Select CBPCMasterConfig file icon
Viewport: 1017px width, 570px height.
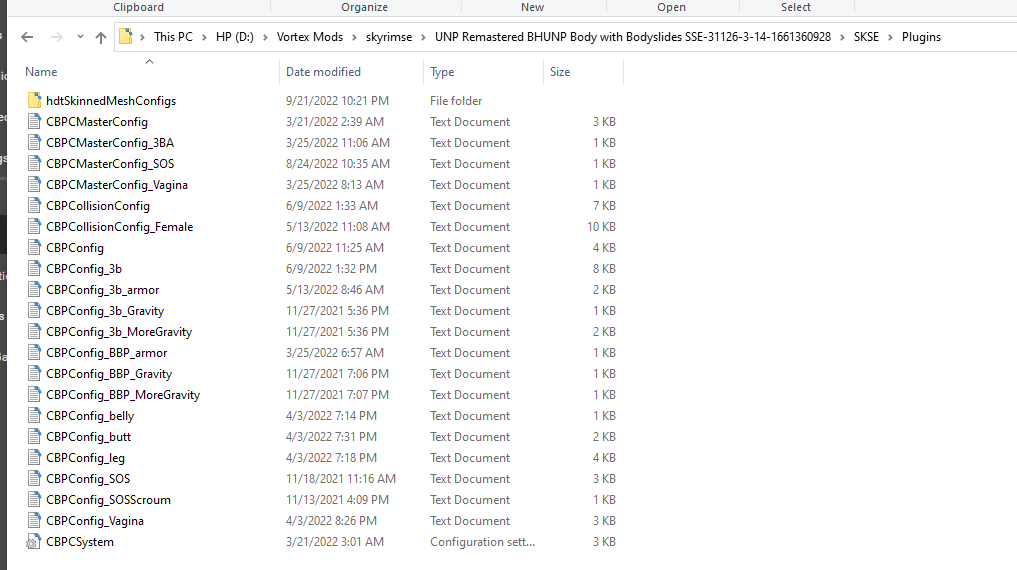pyautogui.click(x=34, y=121)
